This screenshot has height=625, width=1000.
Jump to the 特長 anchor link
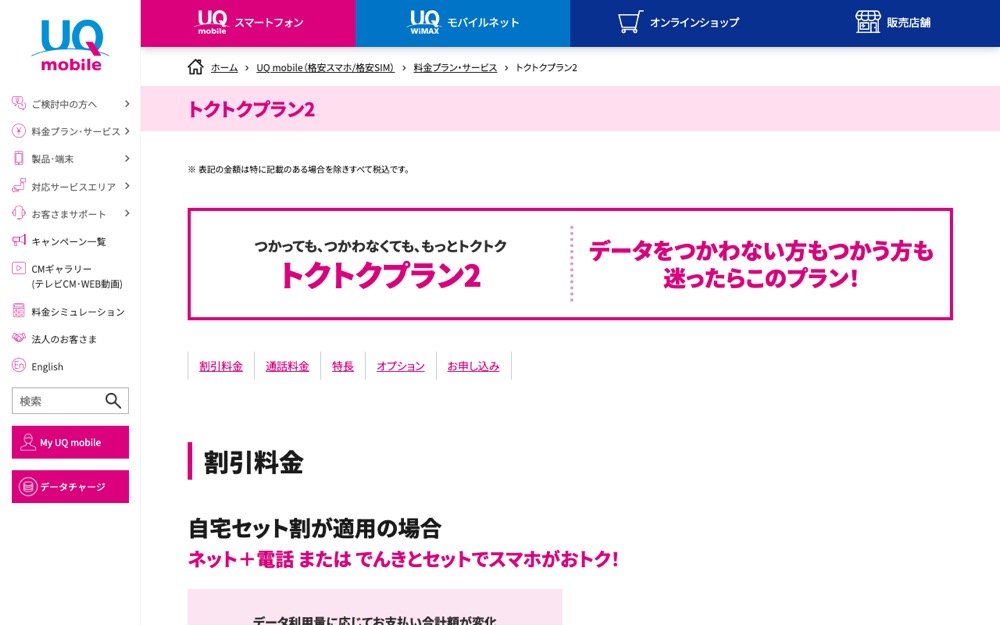coord(342,366)
